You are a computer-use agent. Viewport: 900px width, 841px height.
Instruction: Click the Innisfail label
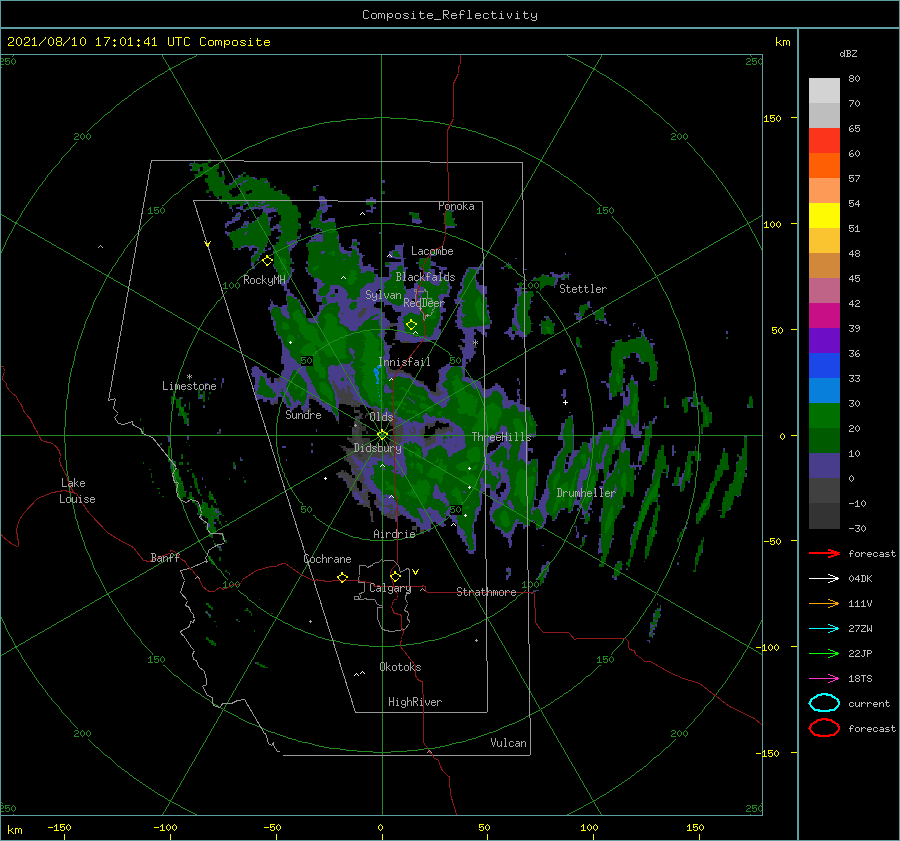tap(404, 362)
